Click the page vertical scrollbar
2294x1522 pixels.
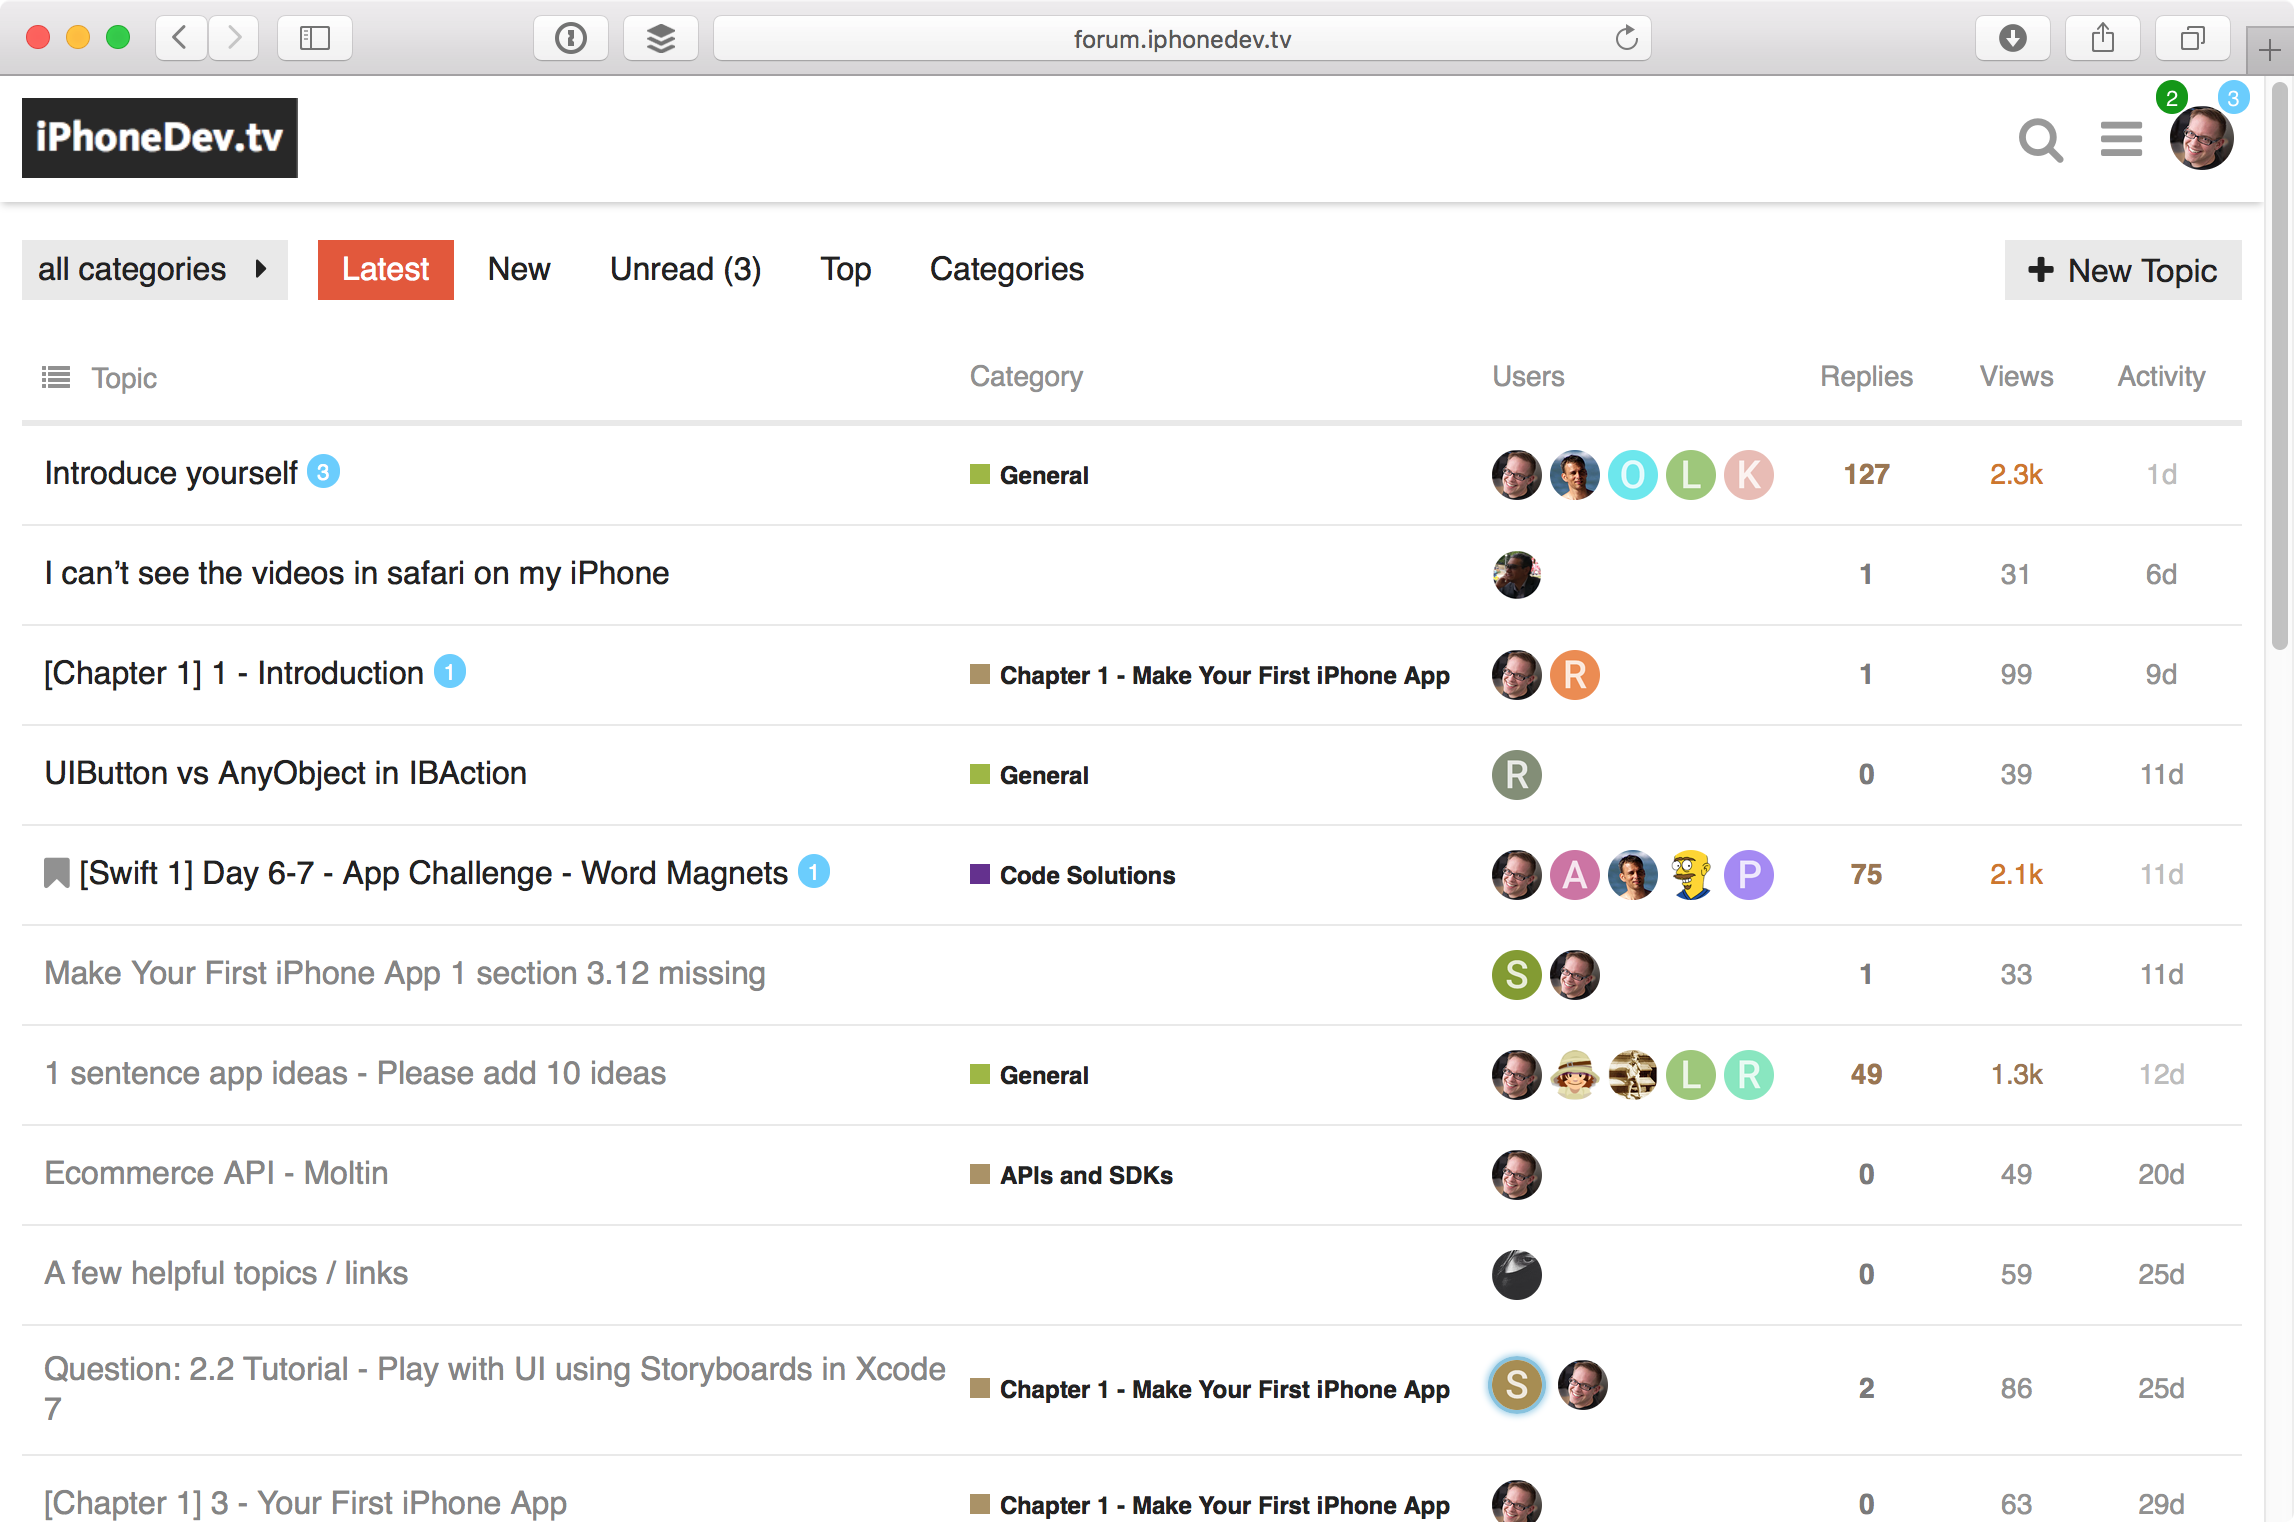[2279, 366]
